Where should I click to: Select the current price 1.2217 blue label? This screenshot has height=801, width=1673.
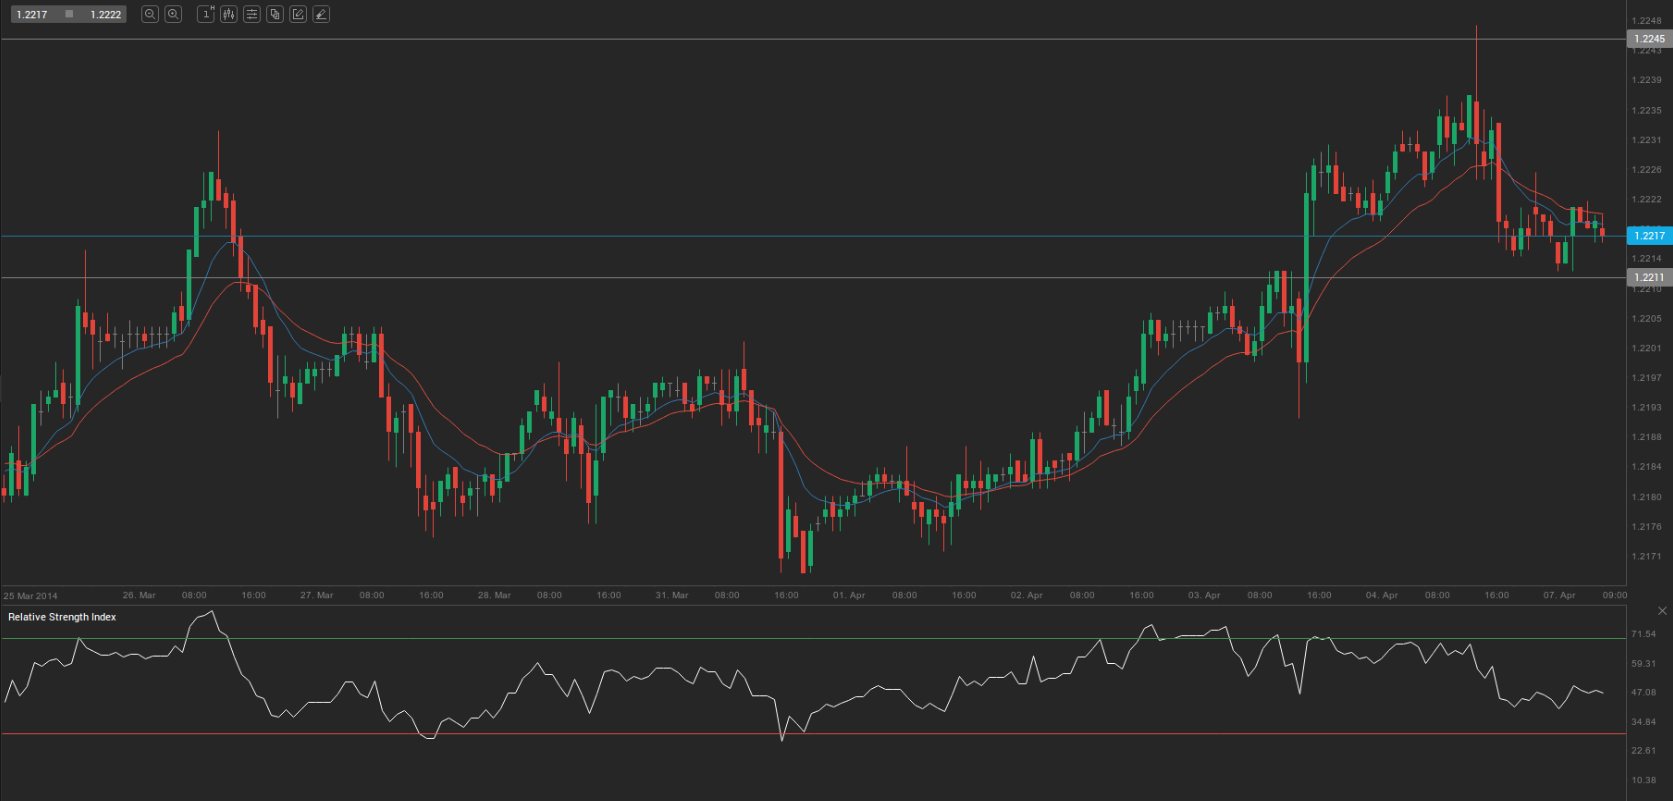pos(1649,236)
